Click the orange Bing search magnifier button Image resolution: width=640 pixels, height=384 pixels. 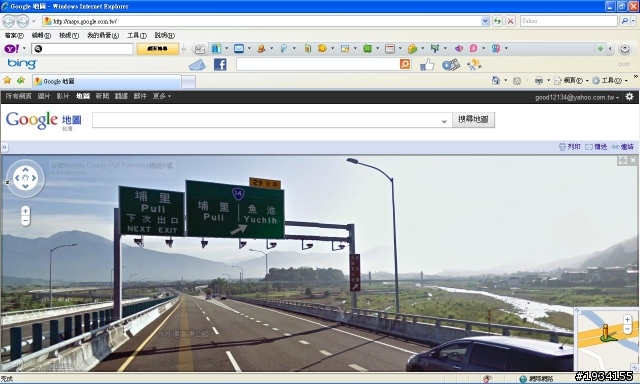coord(405,64)
